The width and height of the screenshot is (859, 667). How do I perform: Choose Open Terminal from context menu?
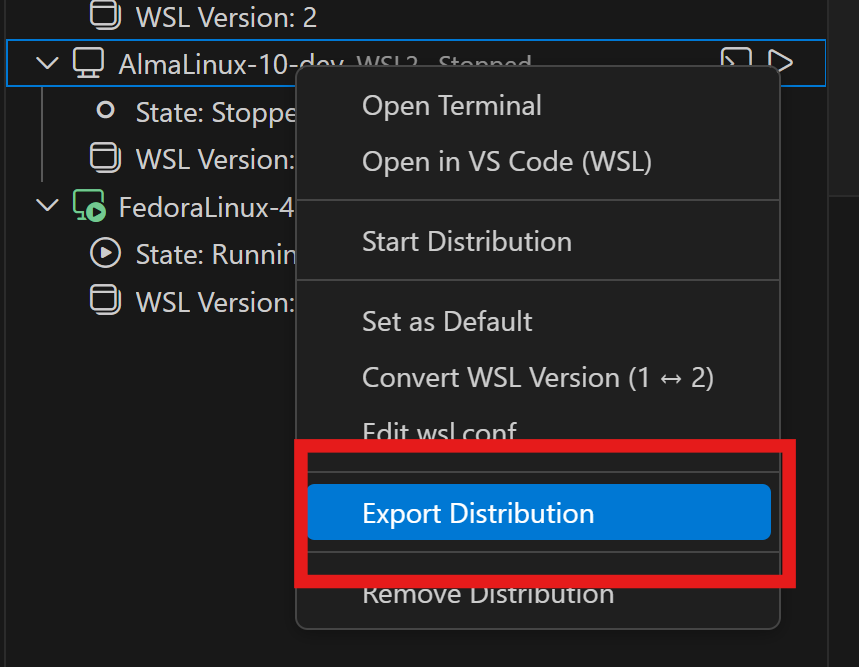click(452, 106)
